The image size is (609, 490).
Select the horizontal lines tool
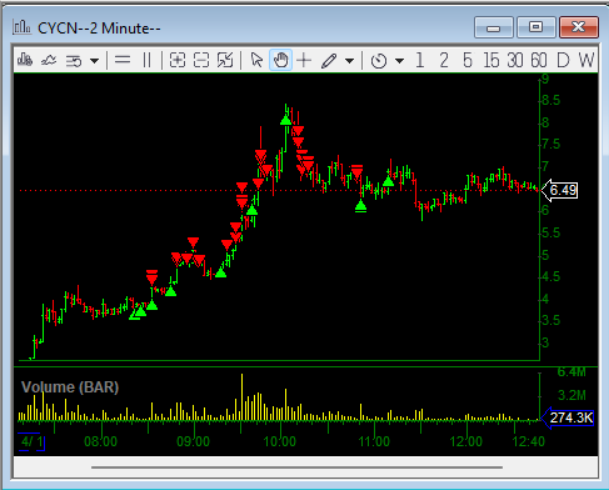[x=122, y=60]
